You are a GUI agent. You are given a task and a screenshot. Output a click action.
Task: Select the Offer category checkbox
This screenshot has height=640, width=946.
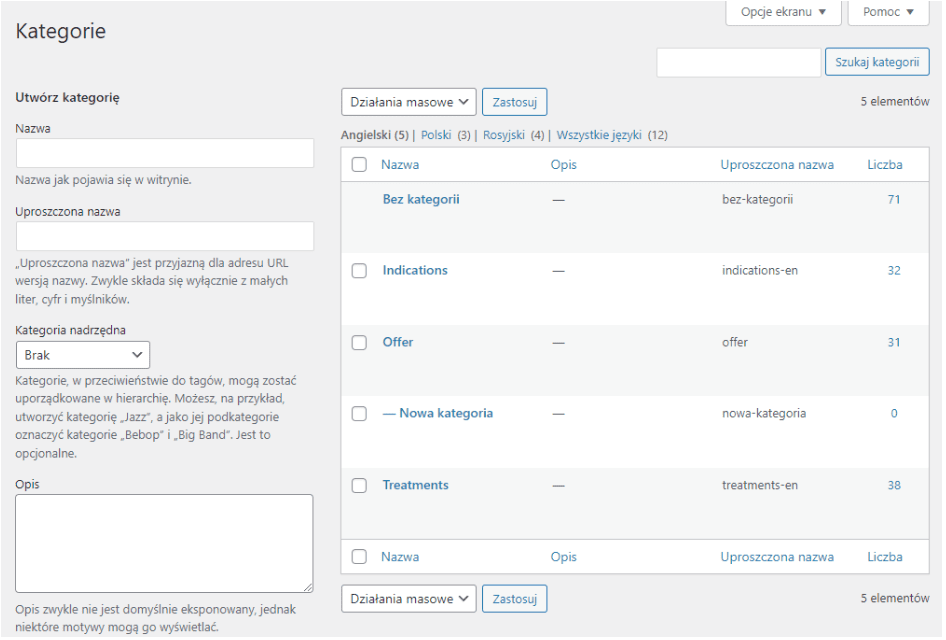(x=359, y=343)
